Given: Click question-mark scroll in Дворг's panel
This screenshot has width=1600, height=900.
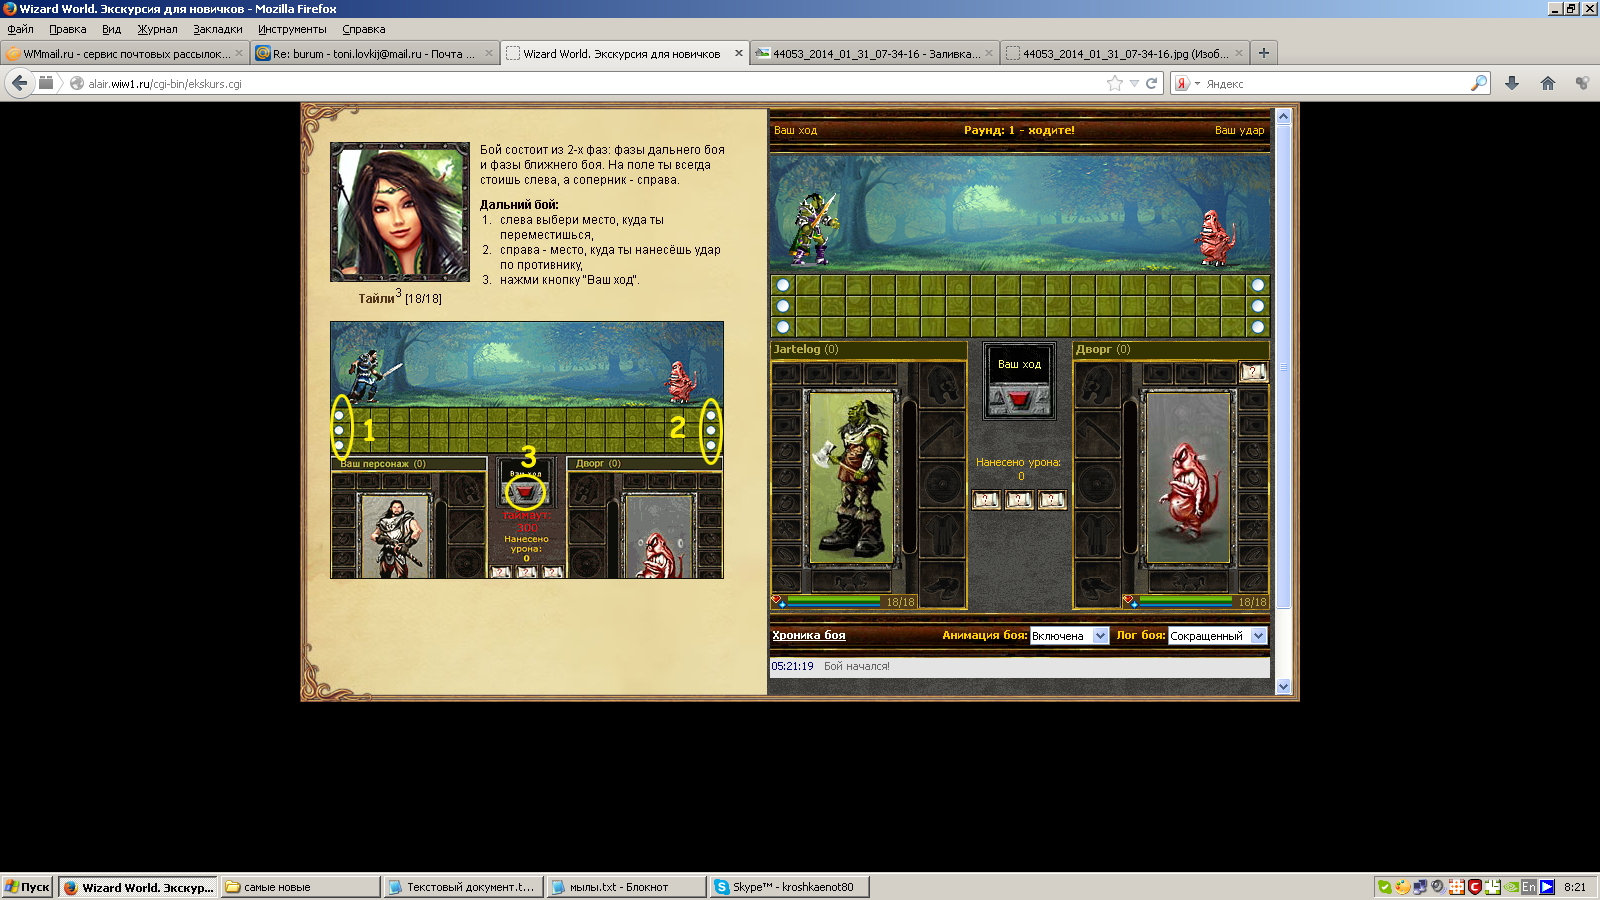Looking at the screenshot, I should pos(1253,372).
